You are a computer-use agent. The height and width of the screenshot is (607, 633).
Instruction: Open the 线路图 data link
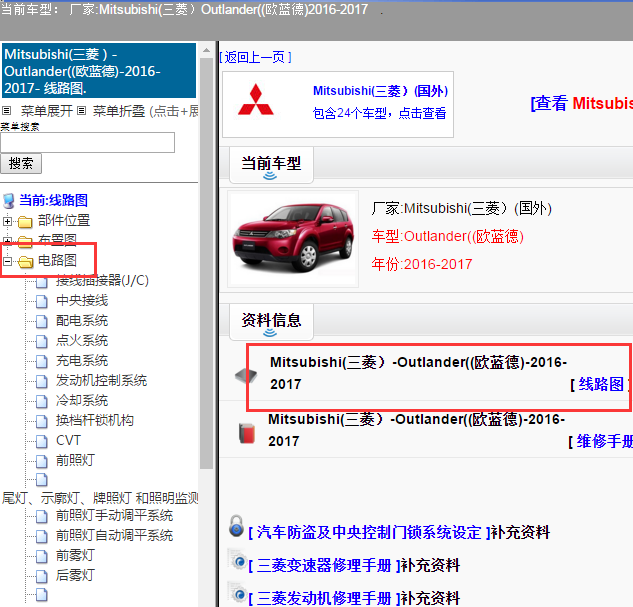pyautogui.click(x=601, y=384)
